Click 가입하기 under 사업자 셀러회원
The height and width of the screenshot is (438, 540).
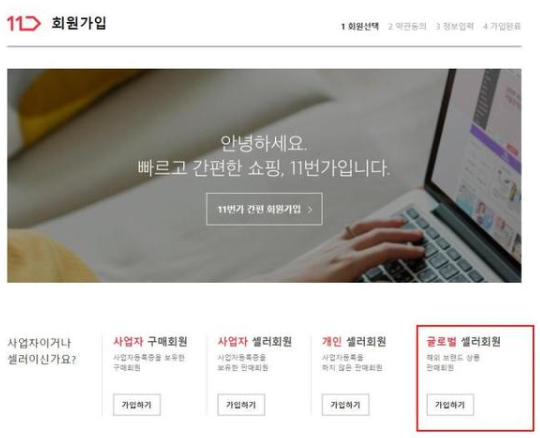tap(241, 405)
